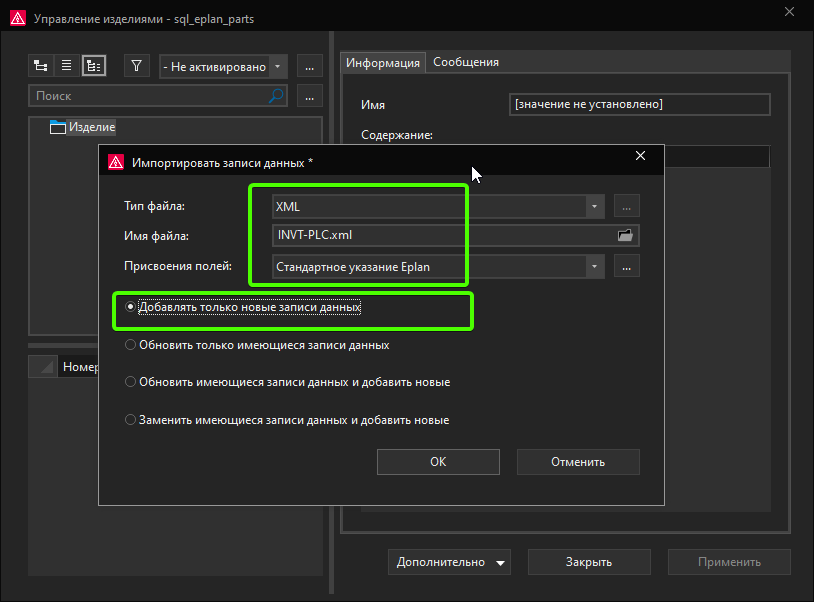Viewport: 814px width, 602px height.
Task: Select the tree view icon in the toolbar
Action: click(41, 66)
